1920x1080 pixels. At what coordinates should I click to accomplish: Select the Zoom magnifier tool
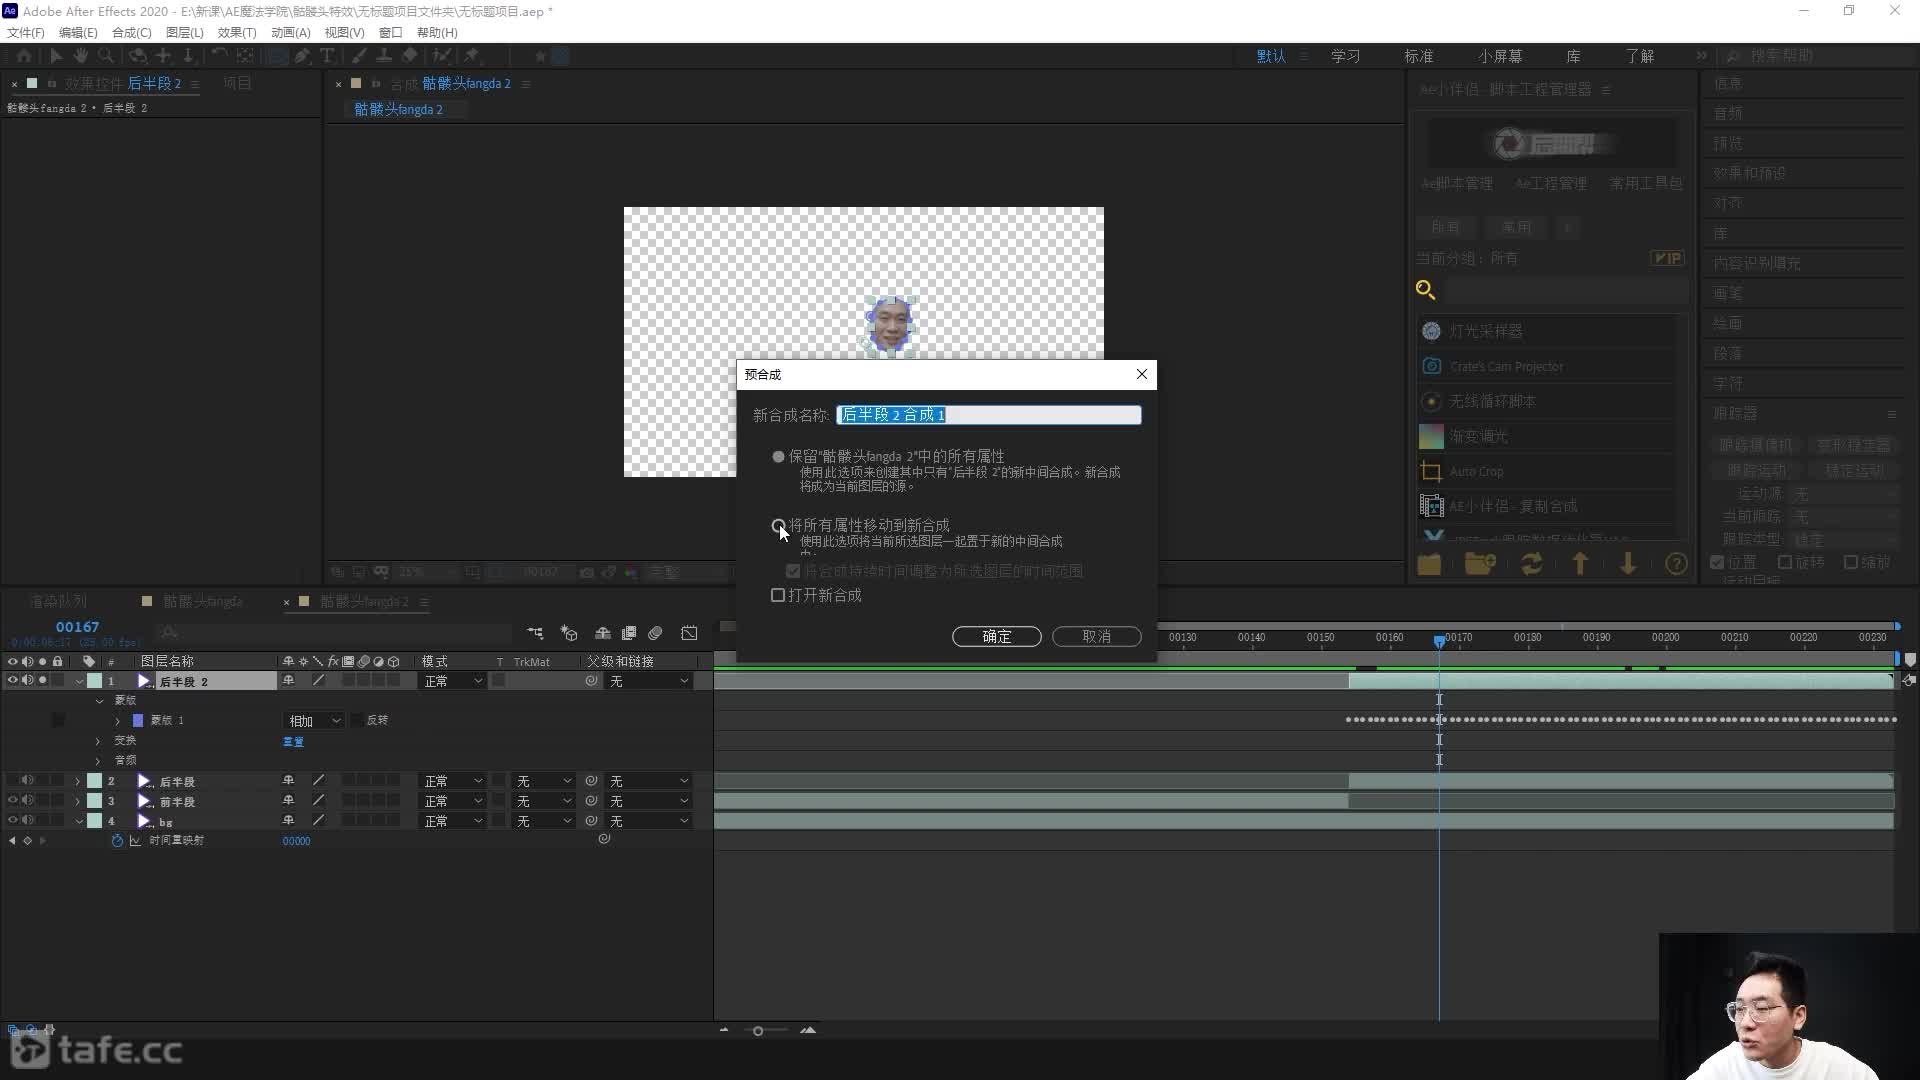coord(106,56)
